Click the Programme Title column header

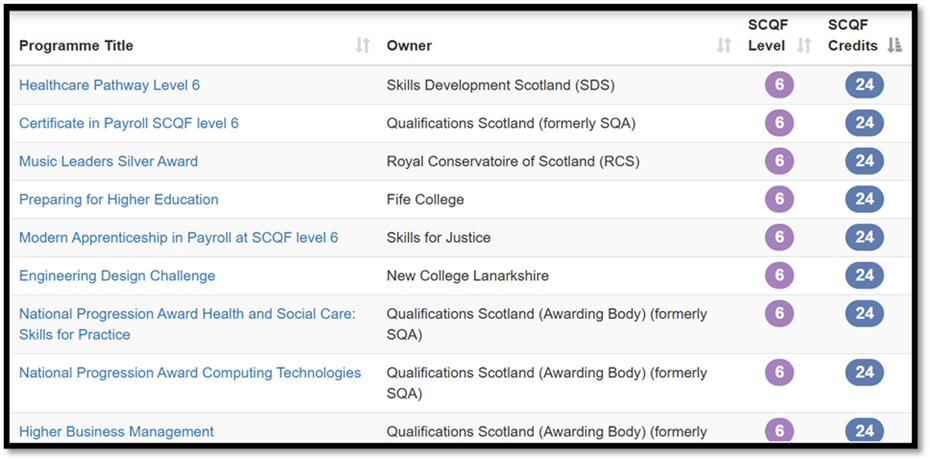pyautogui.click(x=77, y=46)
